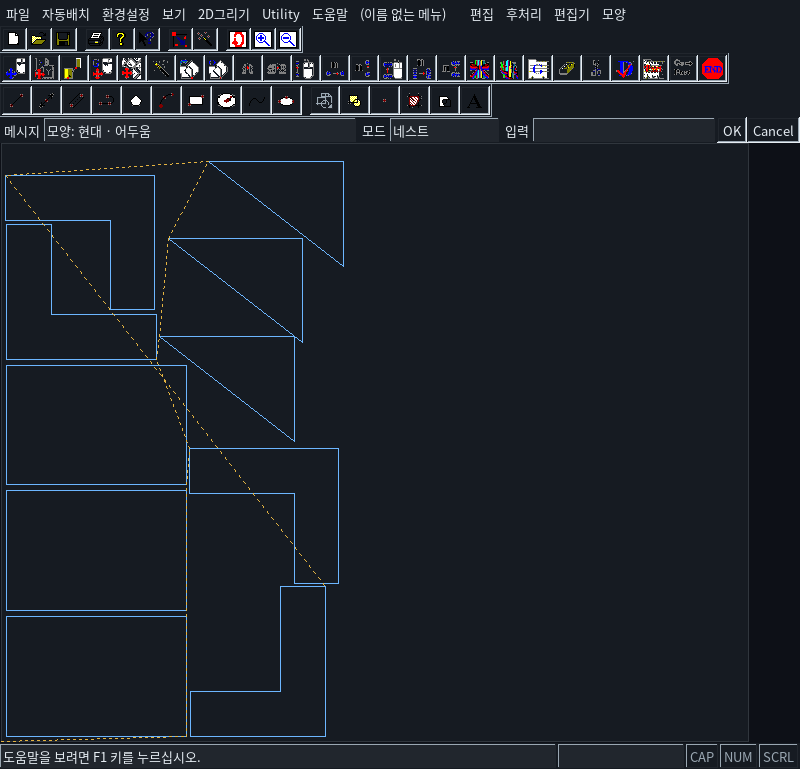Click the 모드 field showing 네스트

pos(444,131)
